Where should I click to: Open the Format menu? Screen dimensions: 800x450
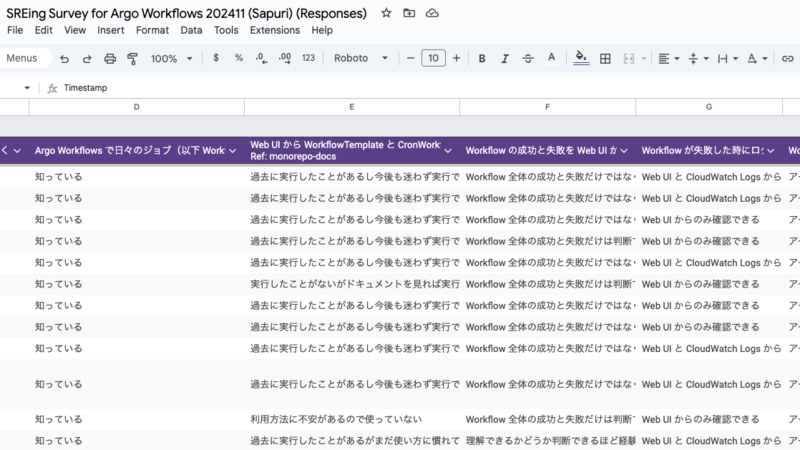click(152, 30)
